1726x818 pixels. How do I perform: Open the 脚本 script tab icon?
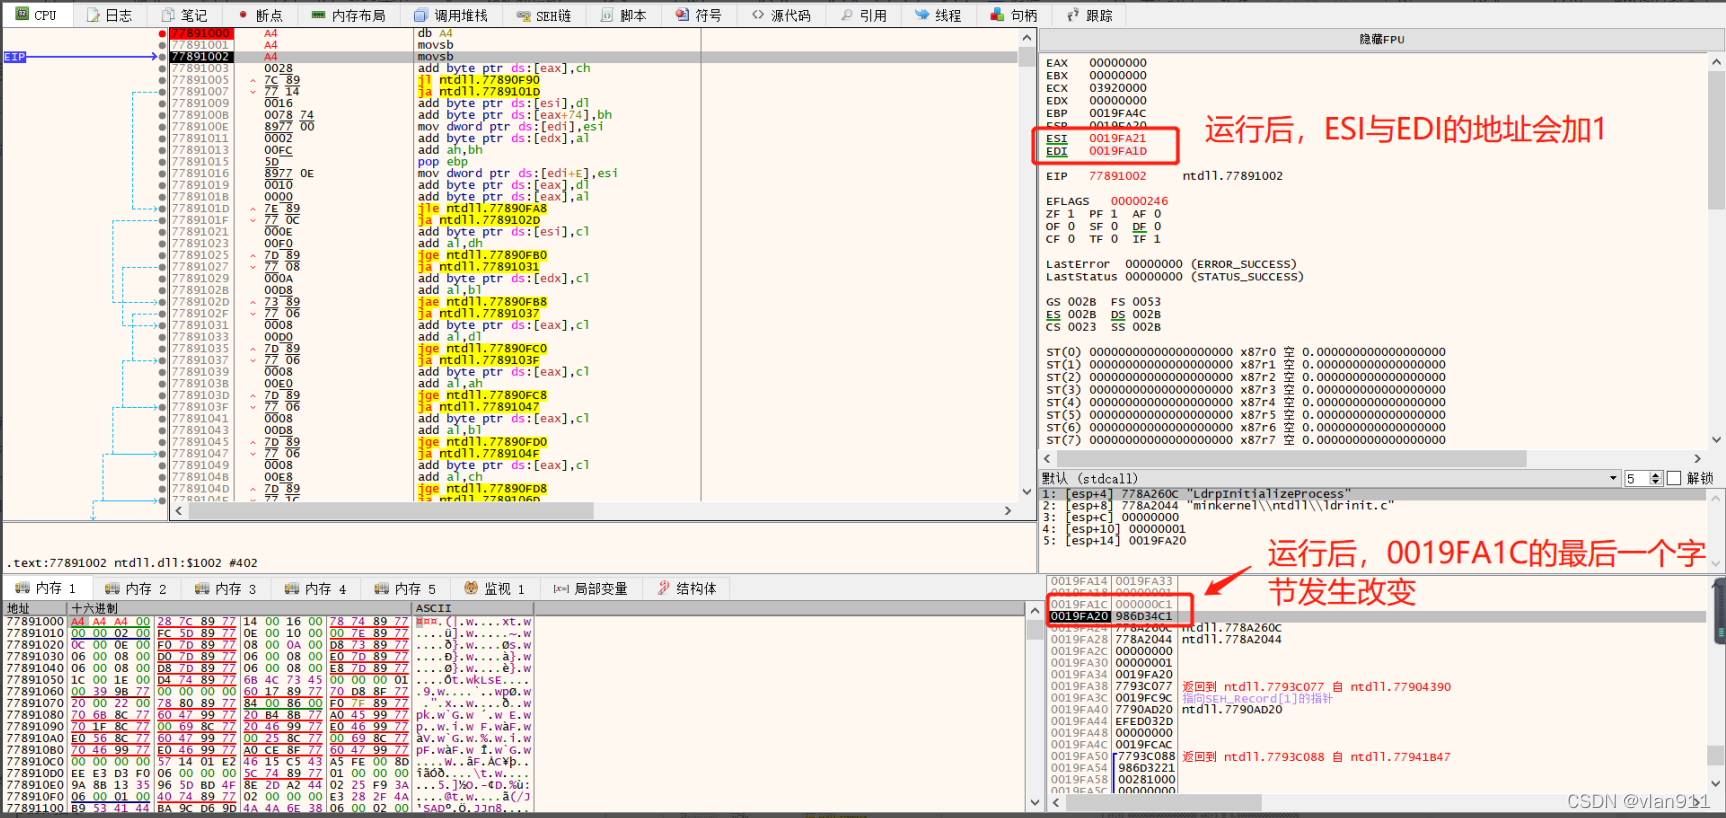coord(607,15)
